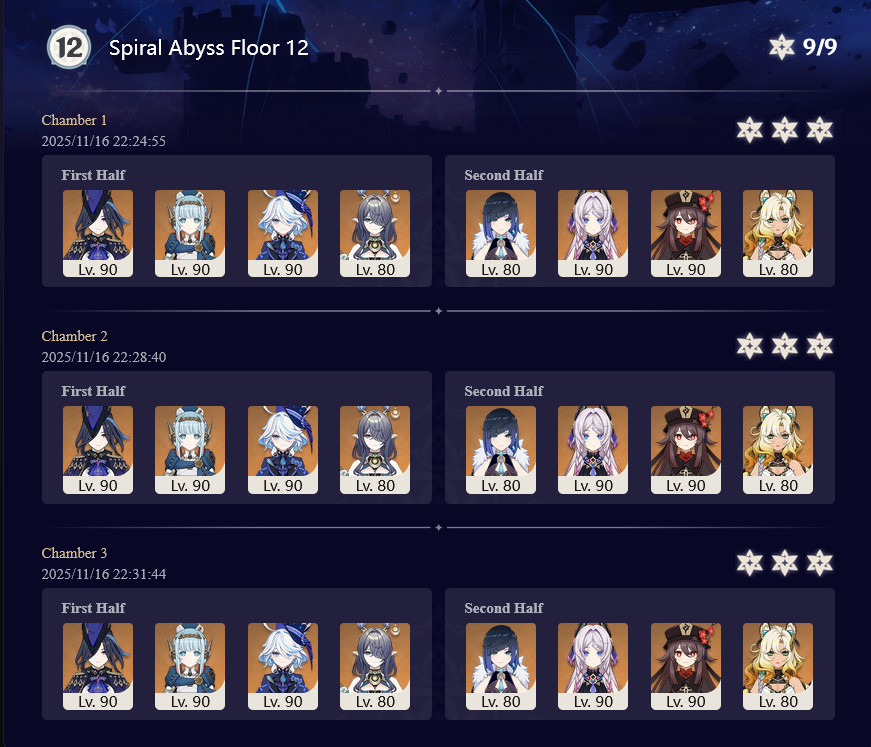Select Chamber 1 first-half Lv. 80 horned character
871x747 pixels.
coord(375,233)
